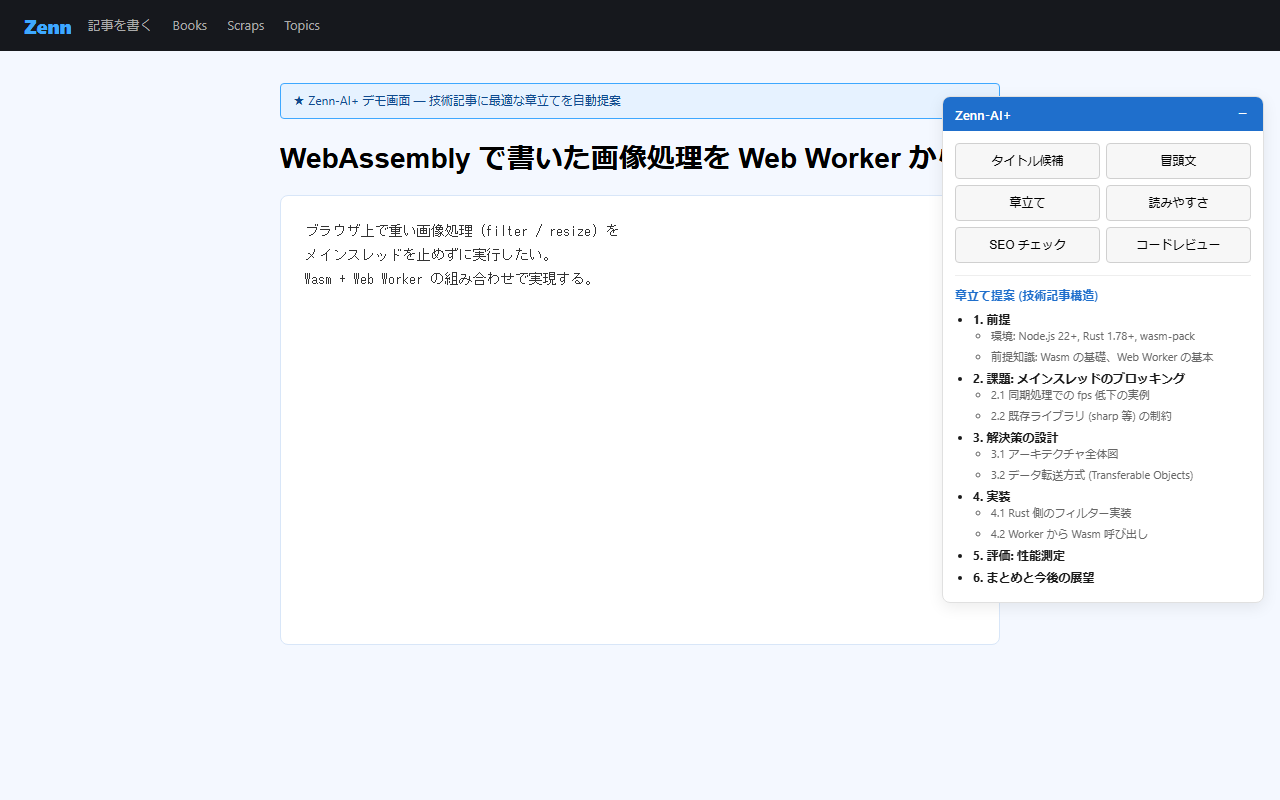Select 6. まとめと今後の展望
This screenshot has width=1280, height=800.
[1033, 578]
